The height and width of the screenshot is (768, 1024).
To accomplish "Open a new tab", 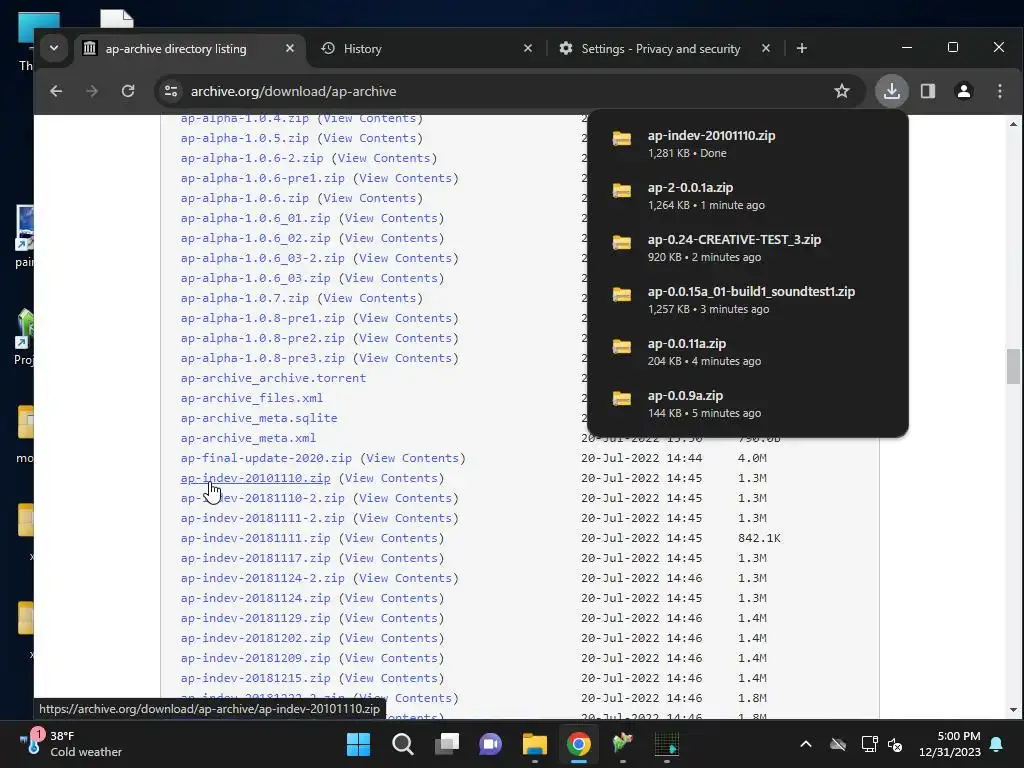I will coord(802,48).
